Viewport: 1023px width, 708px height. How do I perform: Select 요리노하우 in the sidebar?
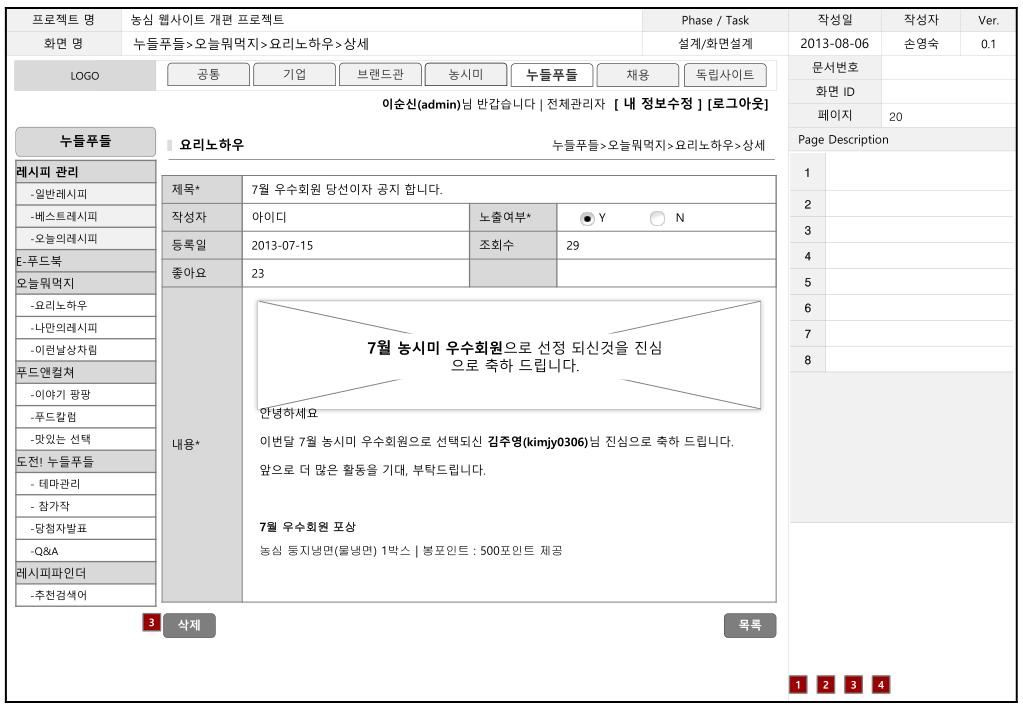[x=85, y=305]
